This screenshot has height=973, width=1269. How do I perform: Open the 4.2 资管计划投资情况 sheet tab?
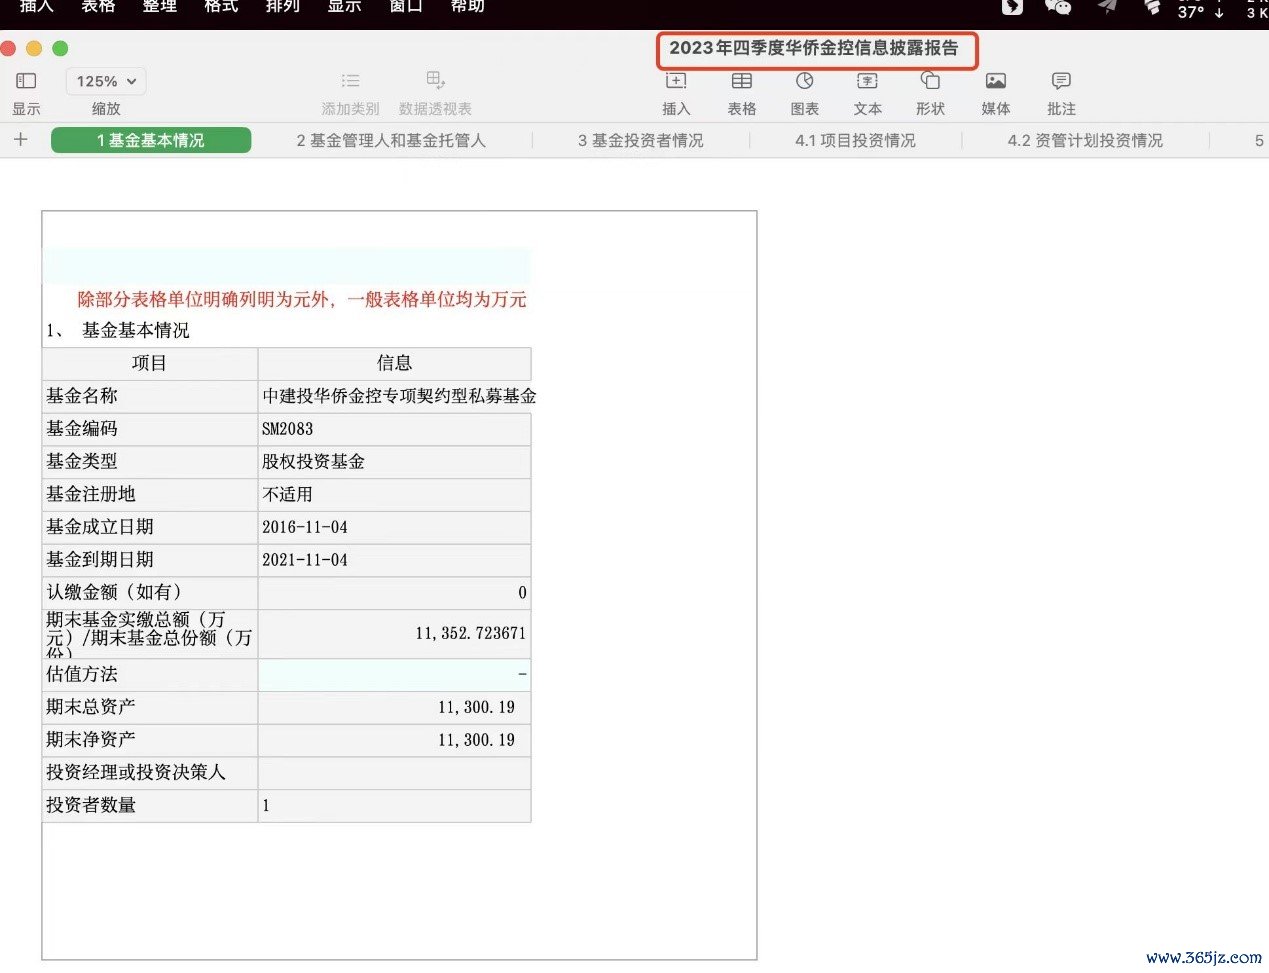pos(1085,141)
